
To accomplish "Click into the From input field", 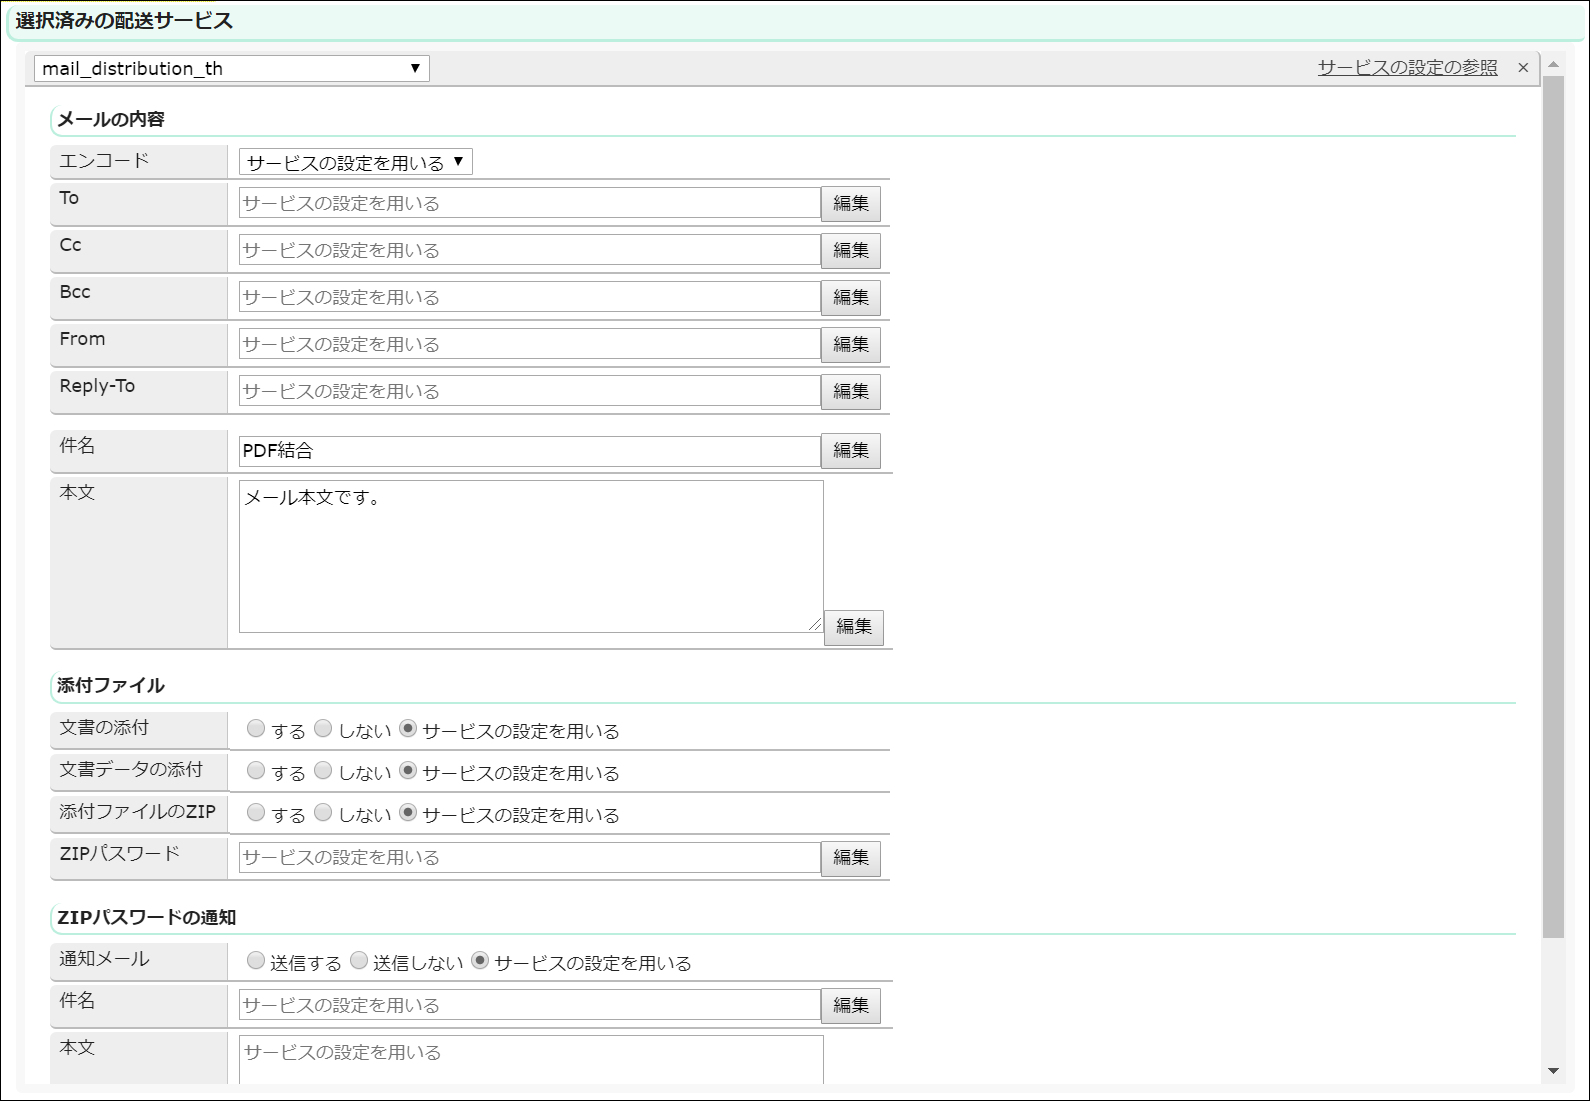I will (529, 344).
